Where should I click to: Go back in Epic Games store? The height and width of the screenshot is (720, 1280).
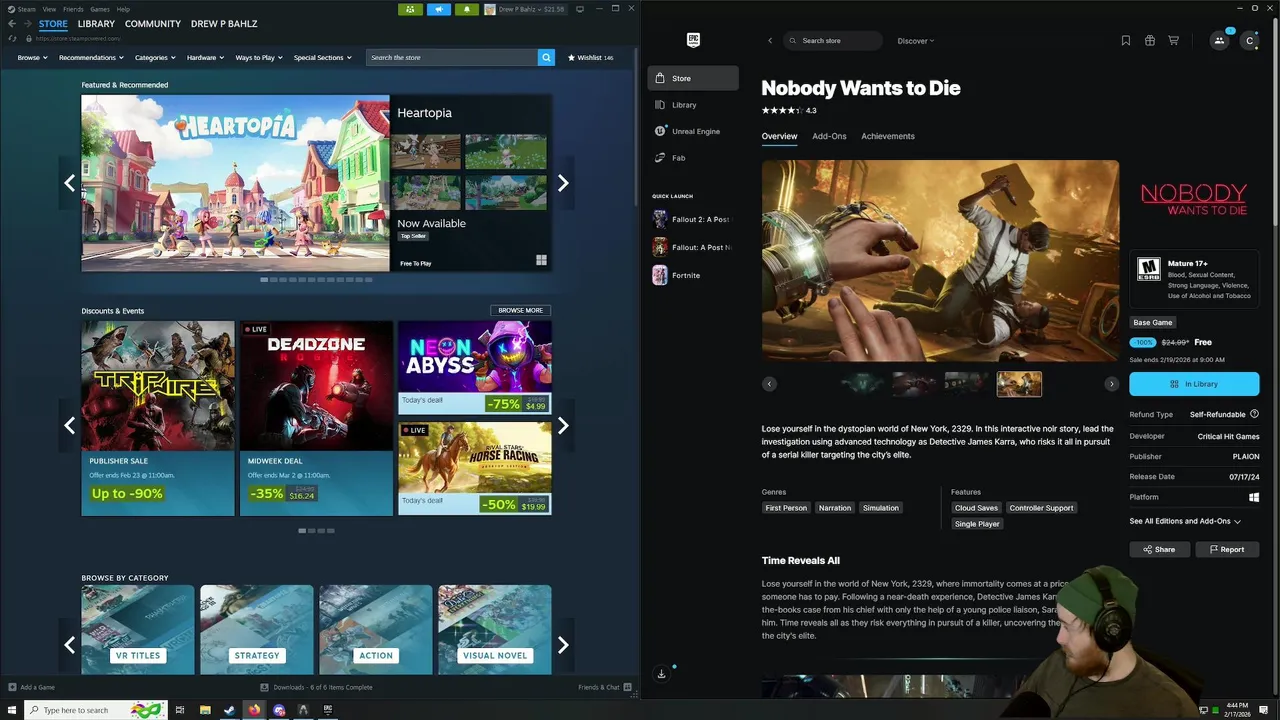[770, 41]
